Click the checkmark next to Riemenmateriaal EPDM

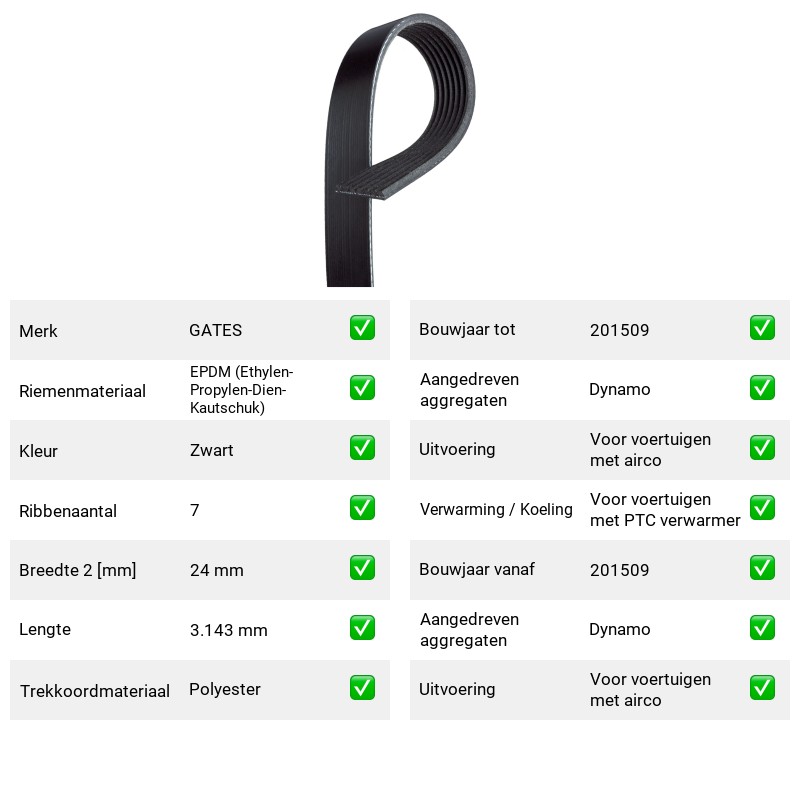point(362,388)
